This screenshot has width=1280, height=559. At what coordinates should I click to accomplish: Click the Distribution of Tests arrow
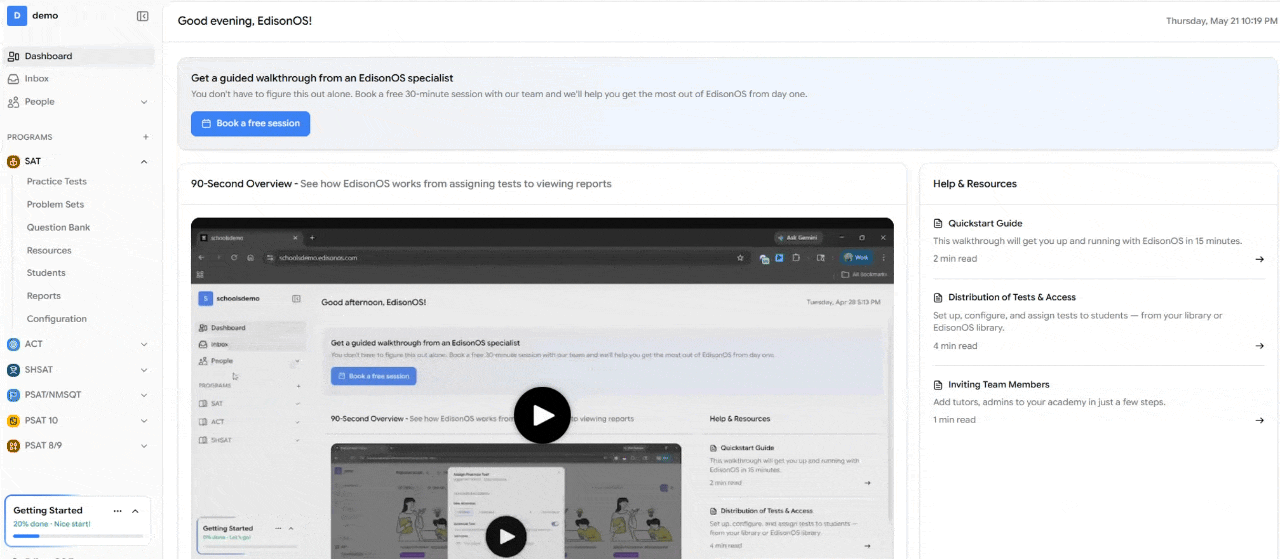[x=1259, y=346]
